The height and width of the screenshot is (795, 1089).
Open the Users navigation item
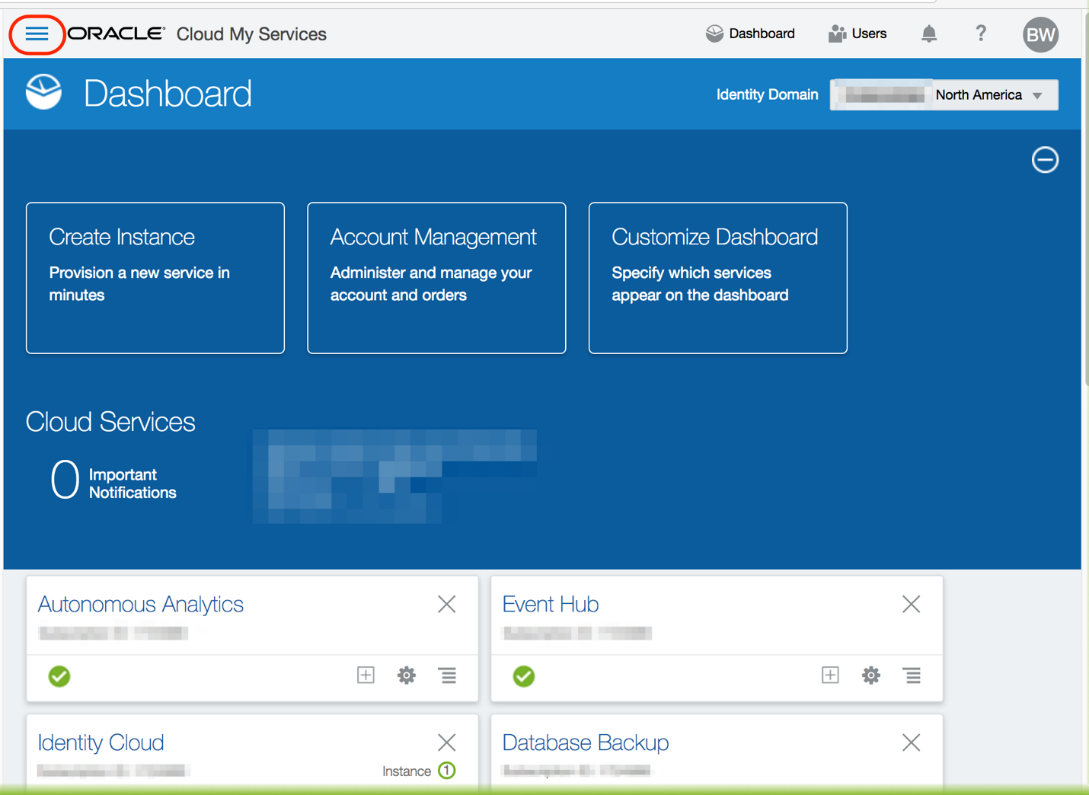click(x=857, y=33)
